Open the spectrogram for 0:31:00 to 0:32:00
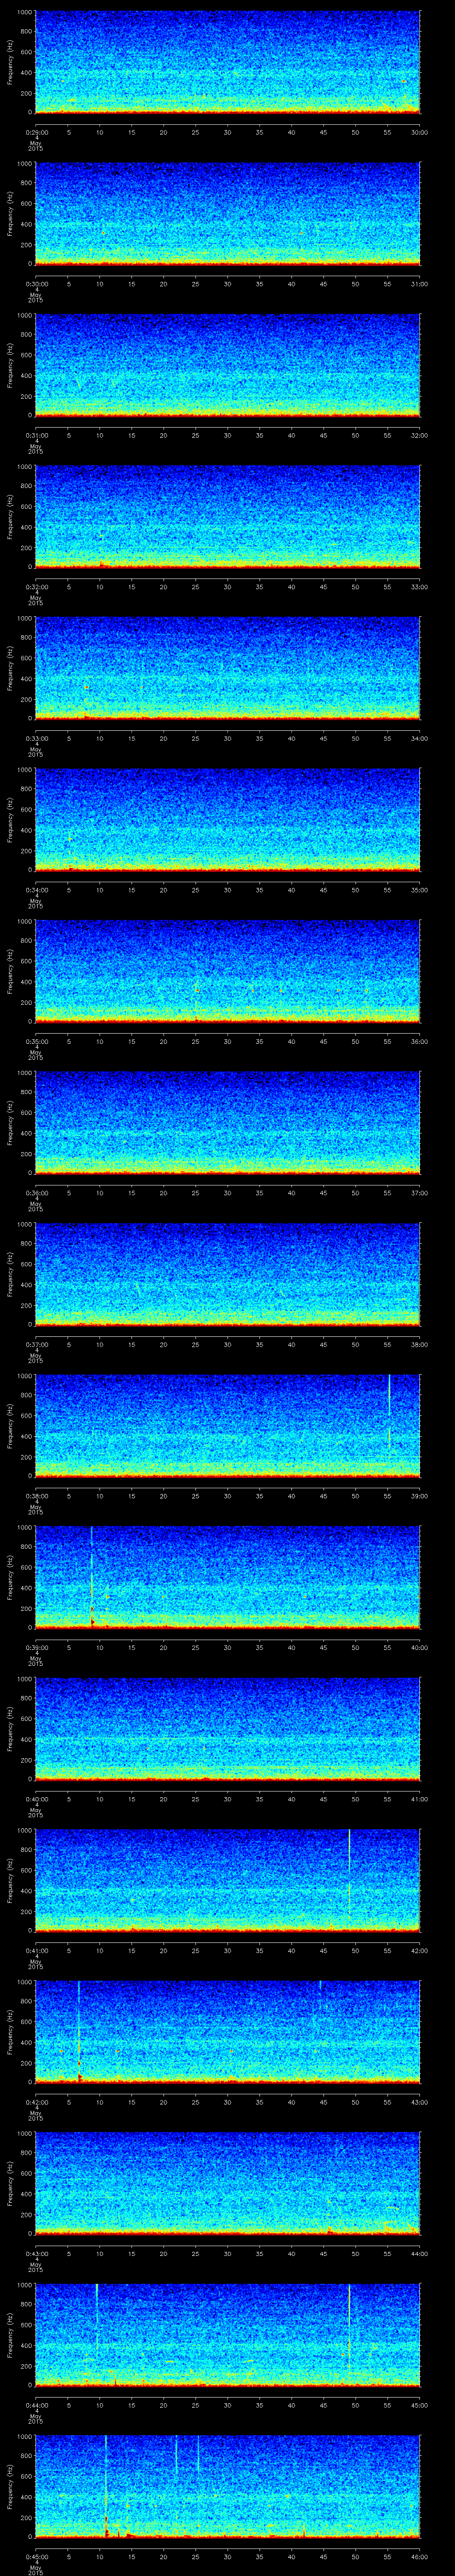Image resolution: width=455 pixels, height=2576 pixels. pos(227,365)
